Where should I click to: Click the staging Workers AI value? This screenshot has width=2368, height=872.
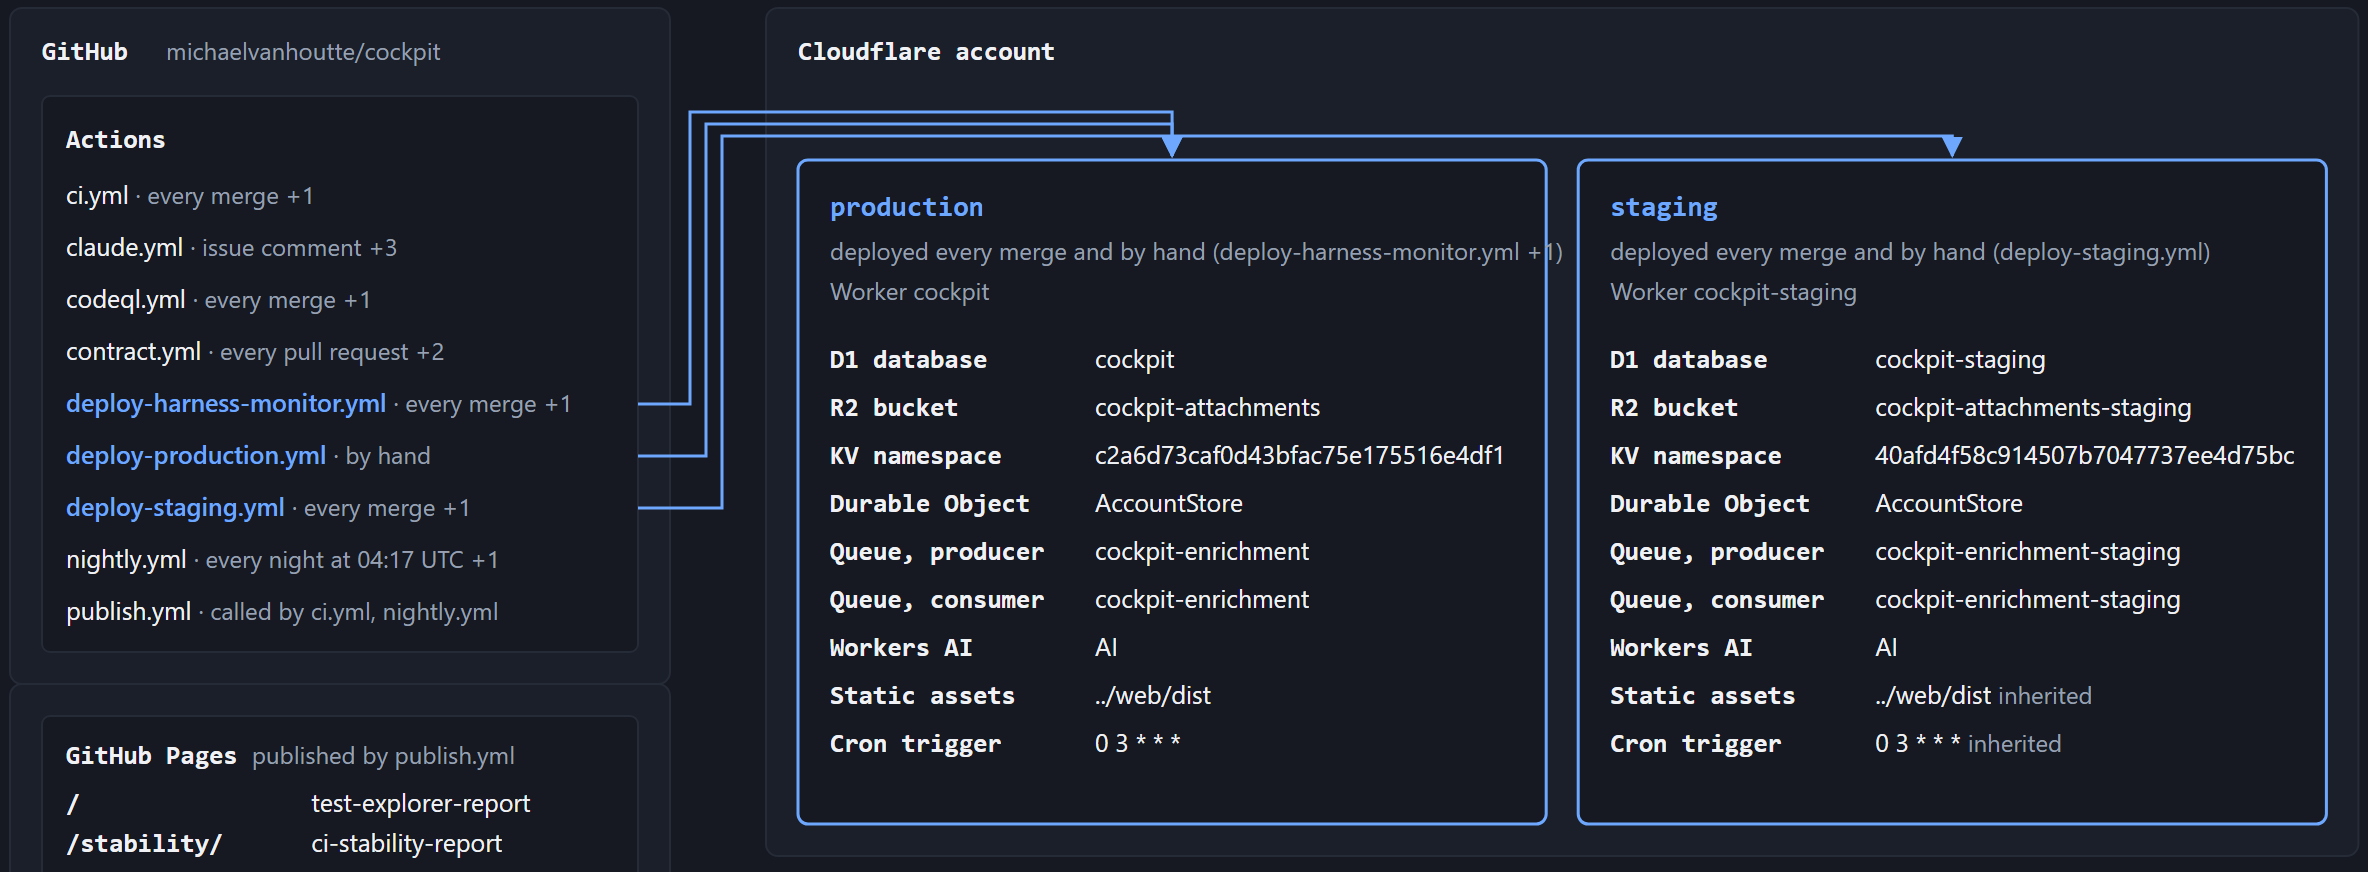[x=1886, y=648]
